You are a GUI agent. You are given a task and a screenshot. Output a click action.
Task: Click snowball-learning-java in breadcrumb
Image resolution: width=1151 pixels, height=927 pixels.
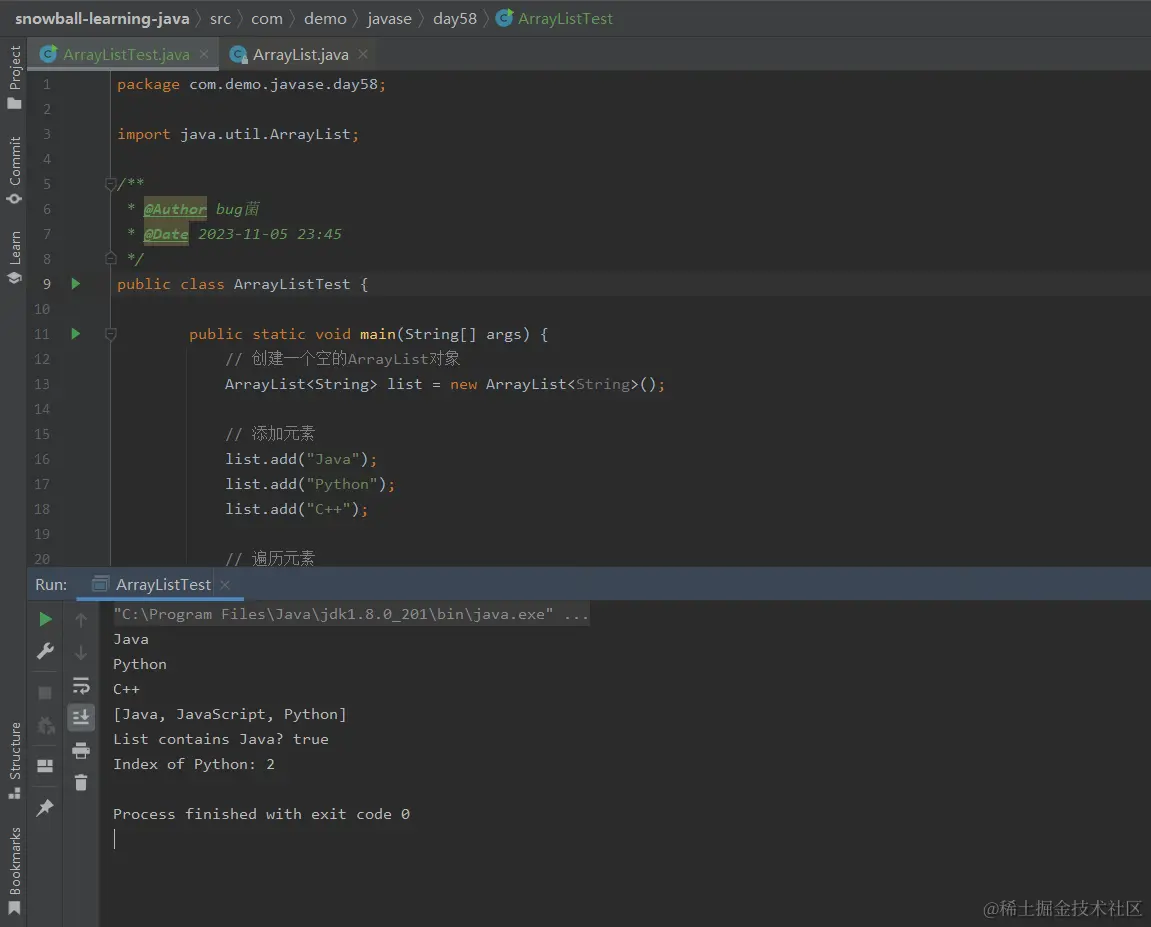(102, 18)
